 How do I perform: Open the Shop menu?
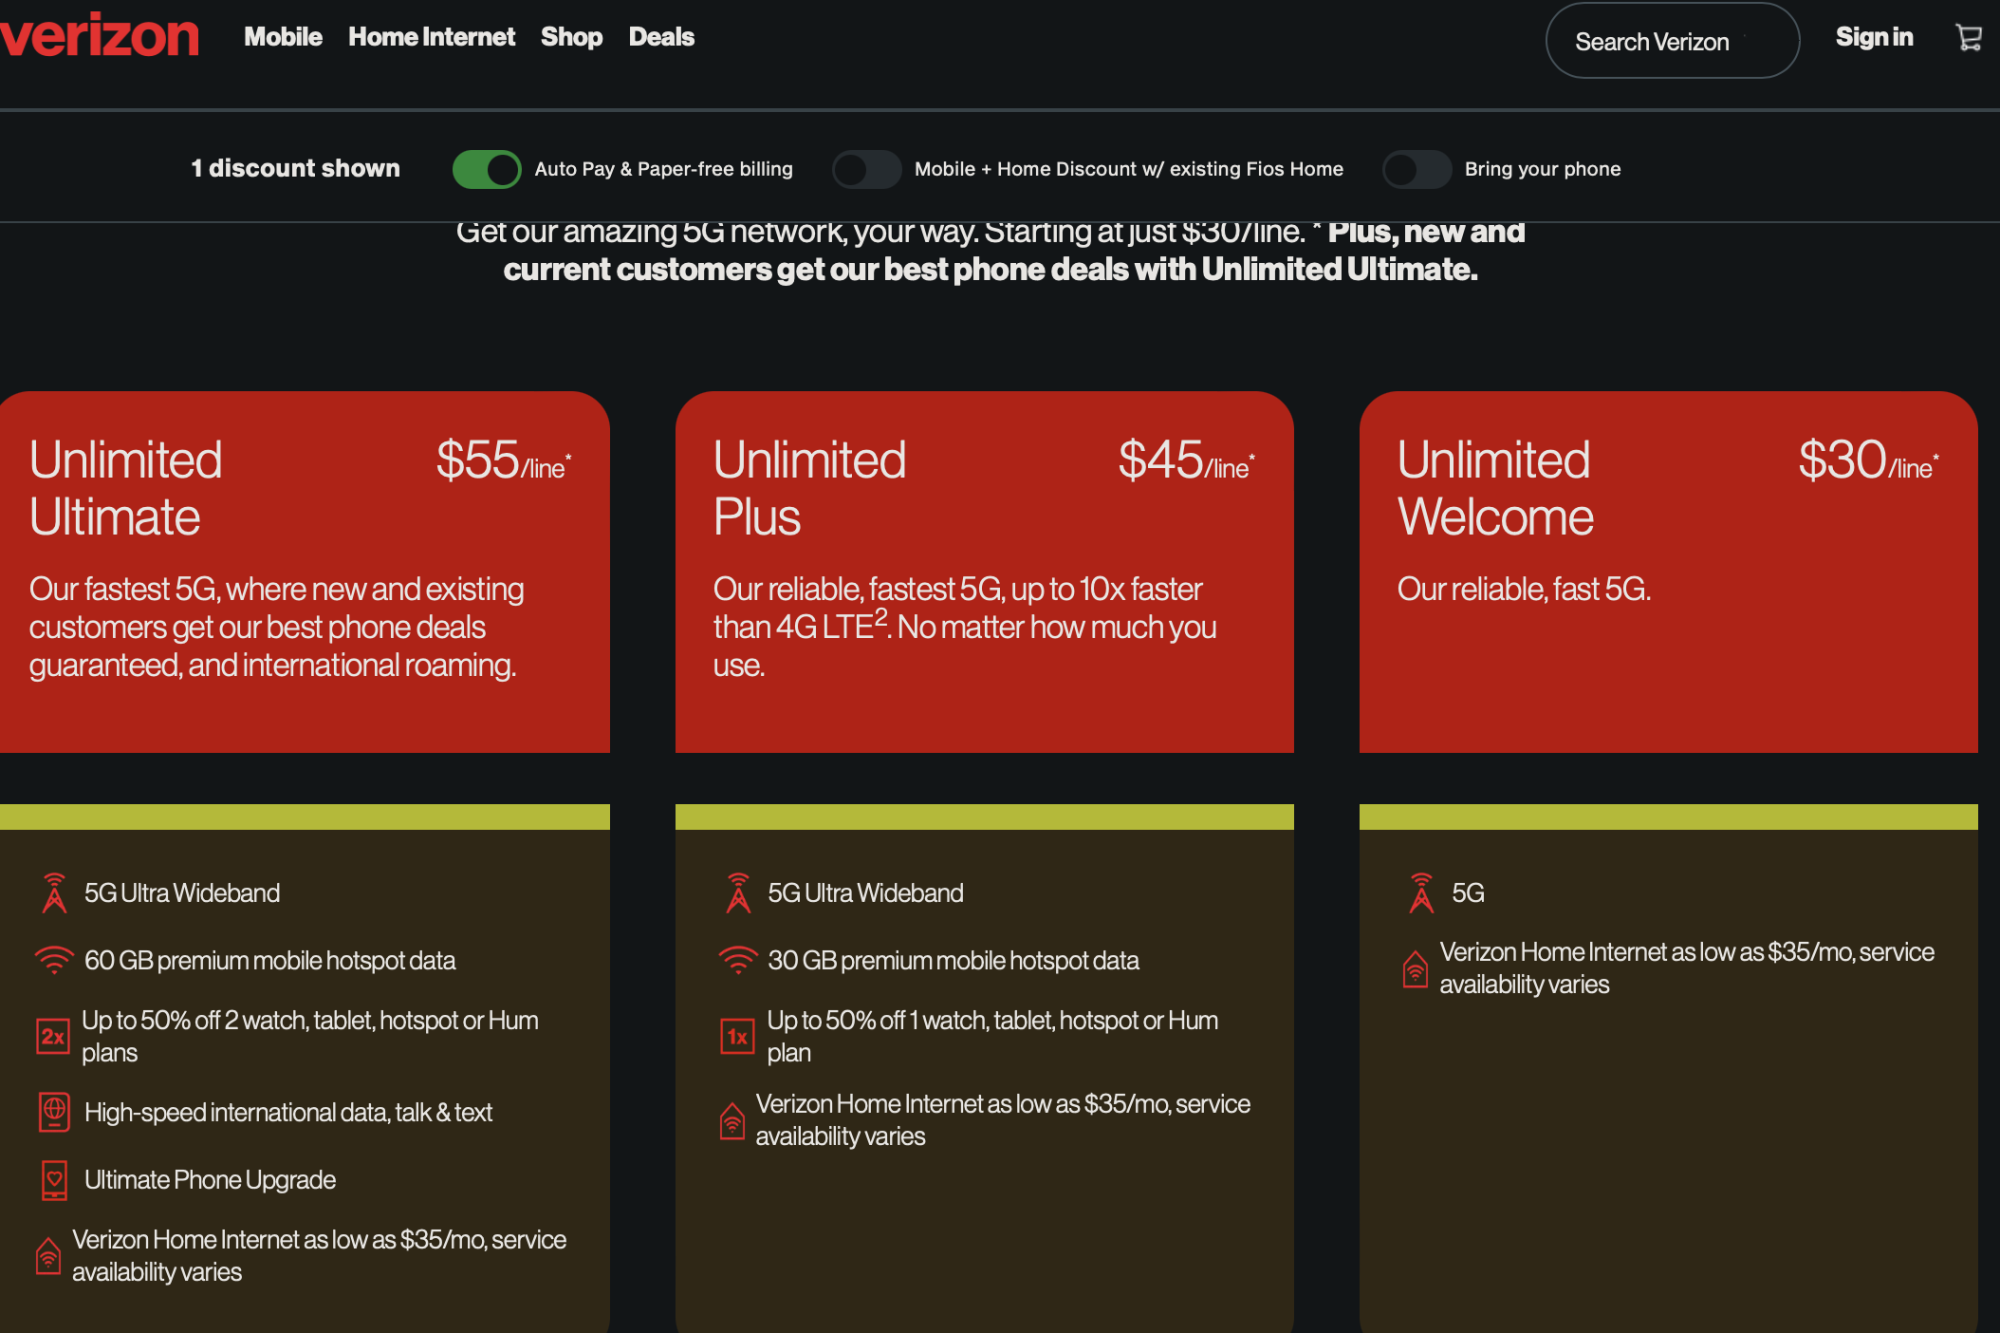(x=572, y=37)
